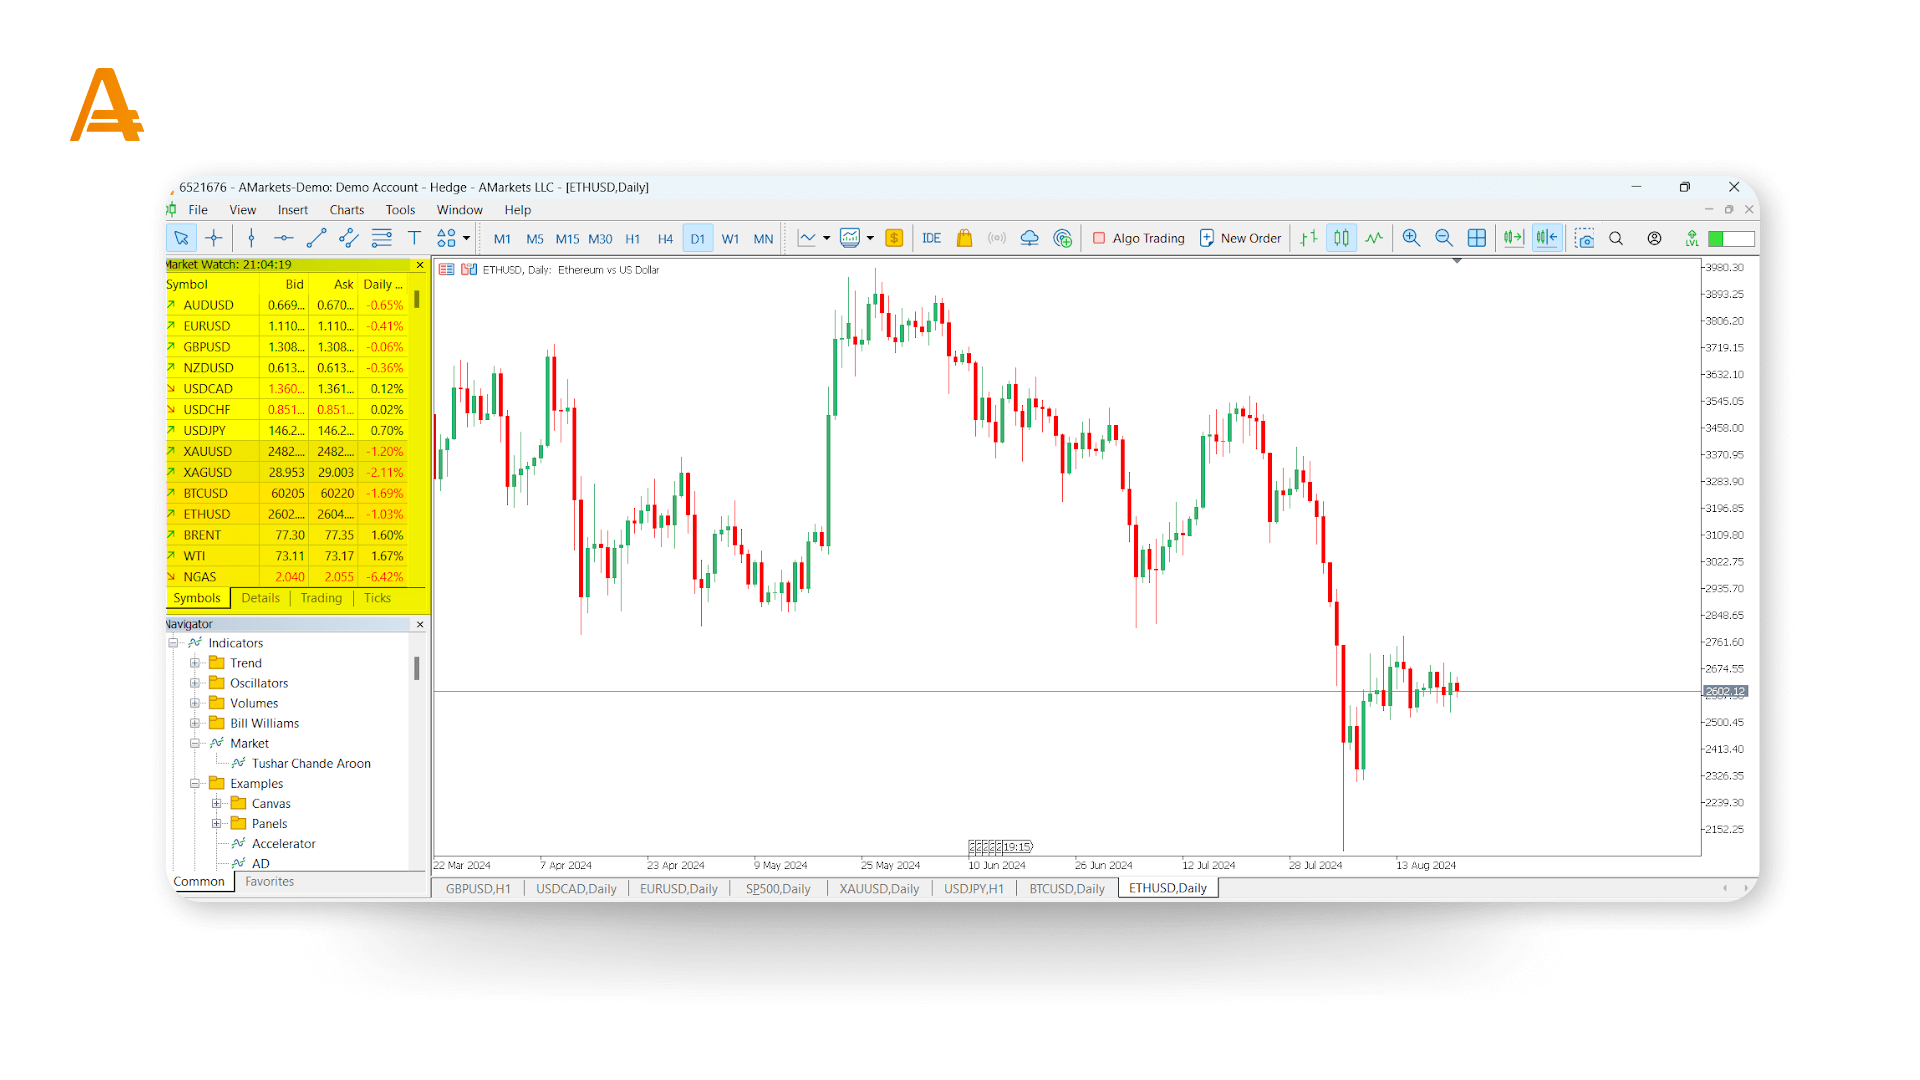
Task: Select the H4 timeframe button
Action: [665, 239]
